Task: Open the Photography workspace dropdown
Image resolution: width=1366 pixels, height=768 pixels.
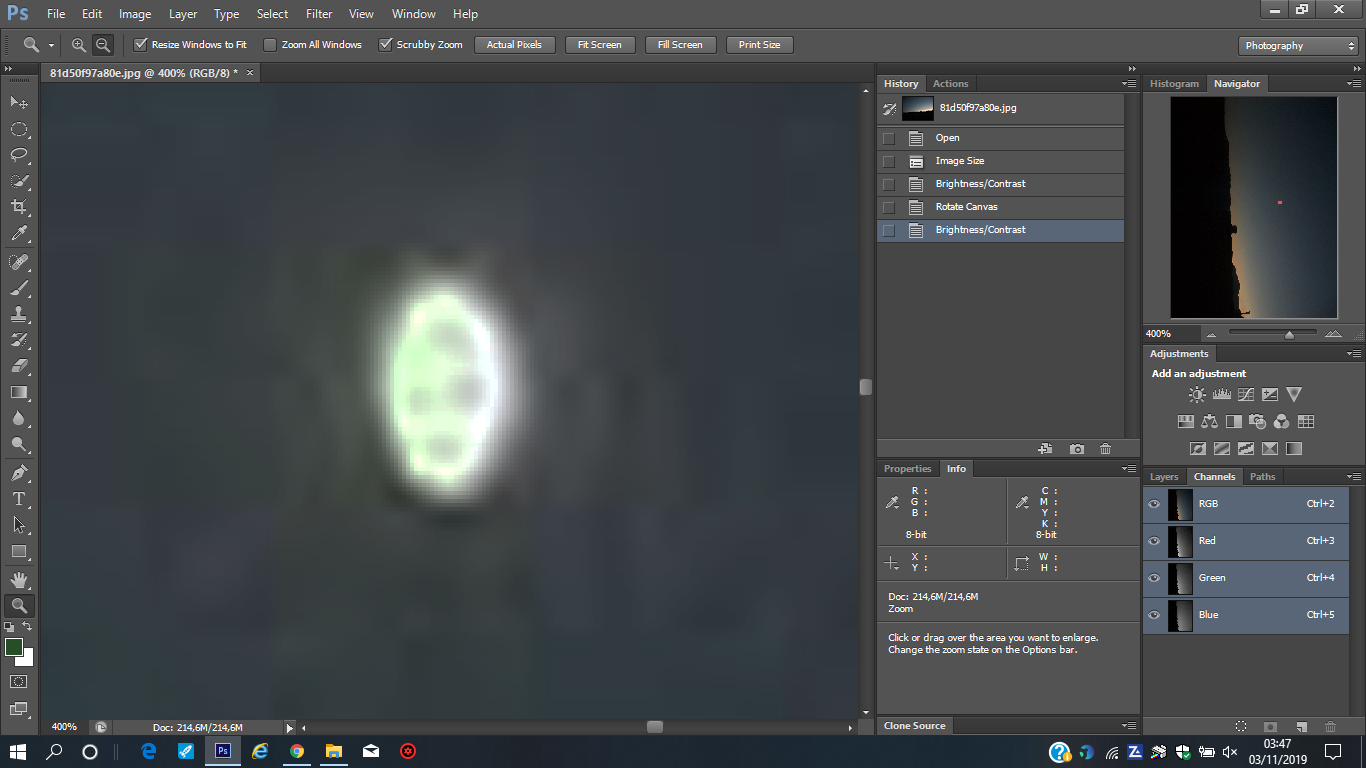Action: click(x=1297, y=46)
